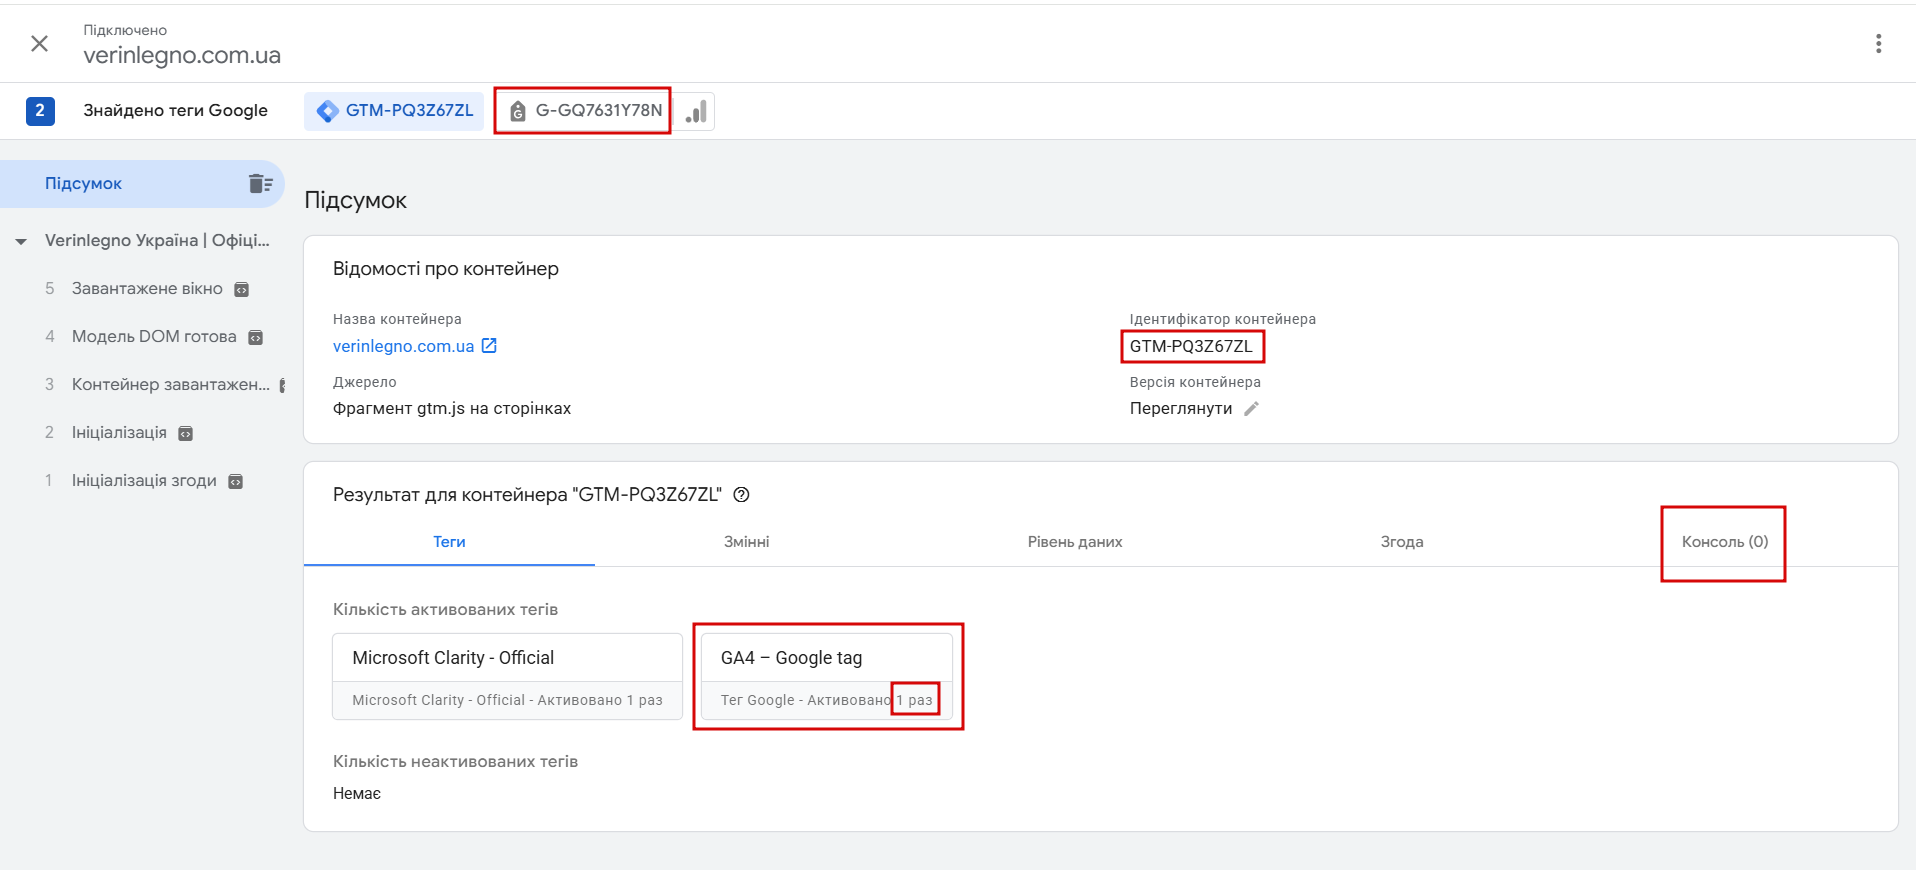This screenshot has height=870, width=1916.
Task: Click the Немає text under unfired tags
Action: tap(357, 793)
